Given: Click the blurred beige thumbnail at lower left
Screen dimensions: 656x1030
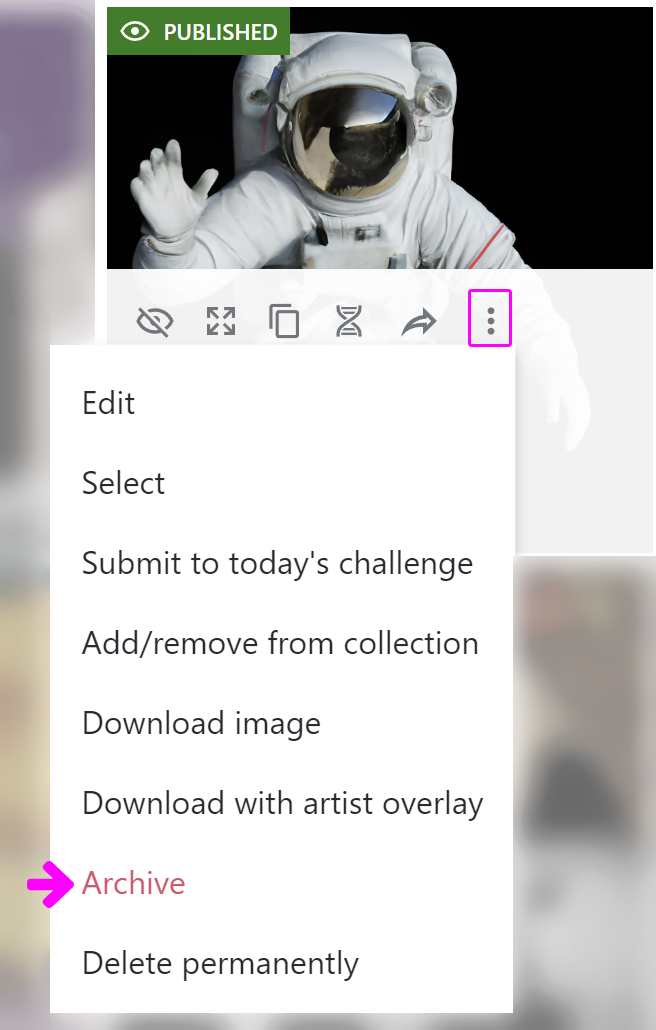Looking at the screenshot, I should 24,750.
